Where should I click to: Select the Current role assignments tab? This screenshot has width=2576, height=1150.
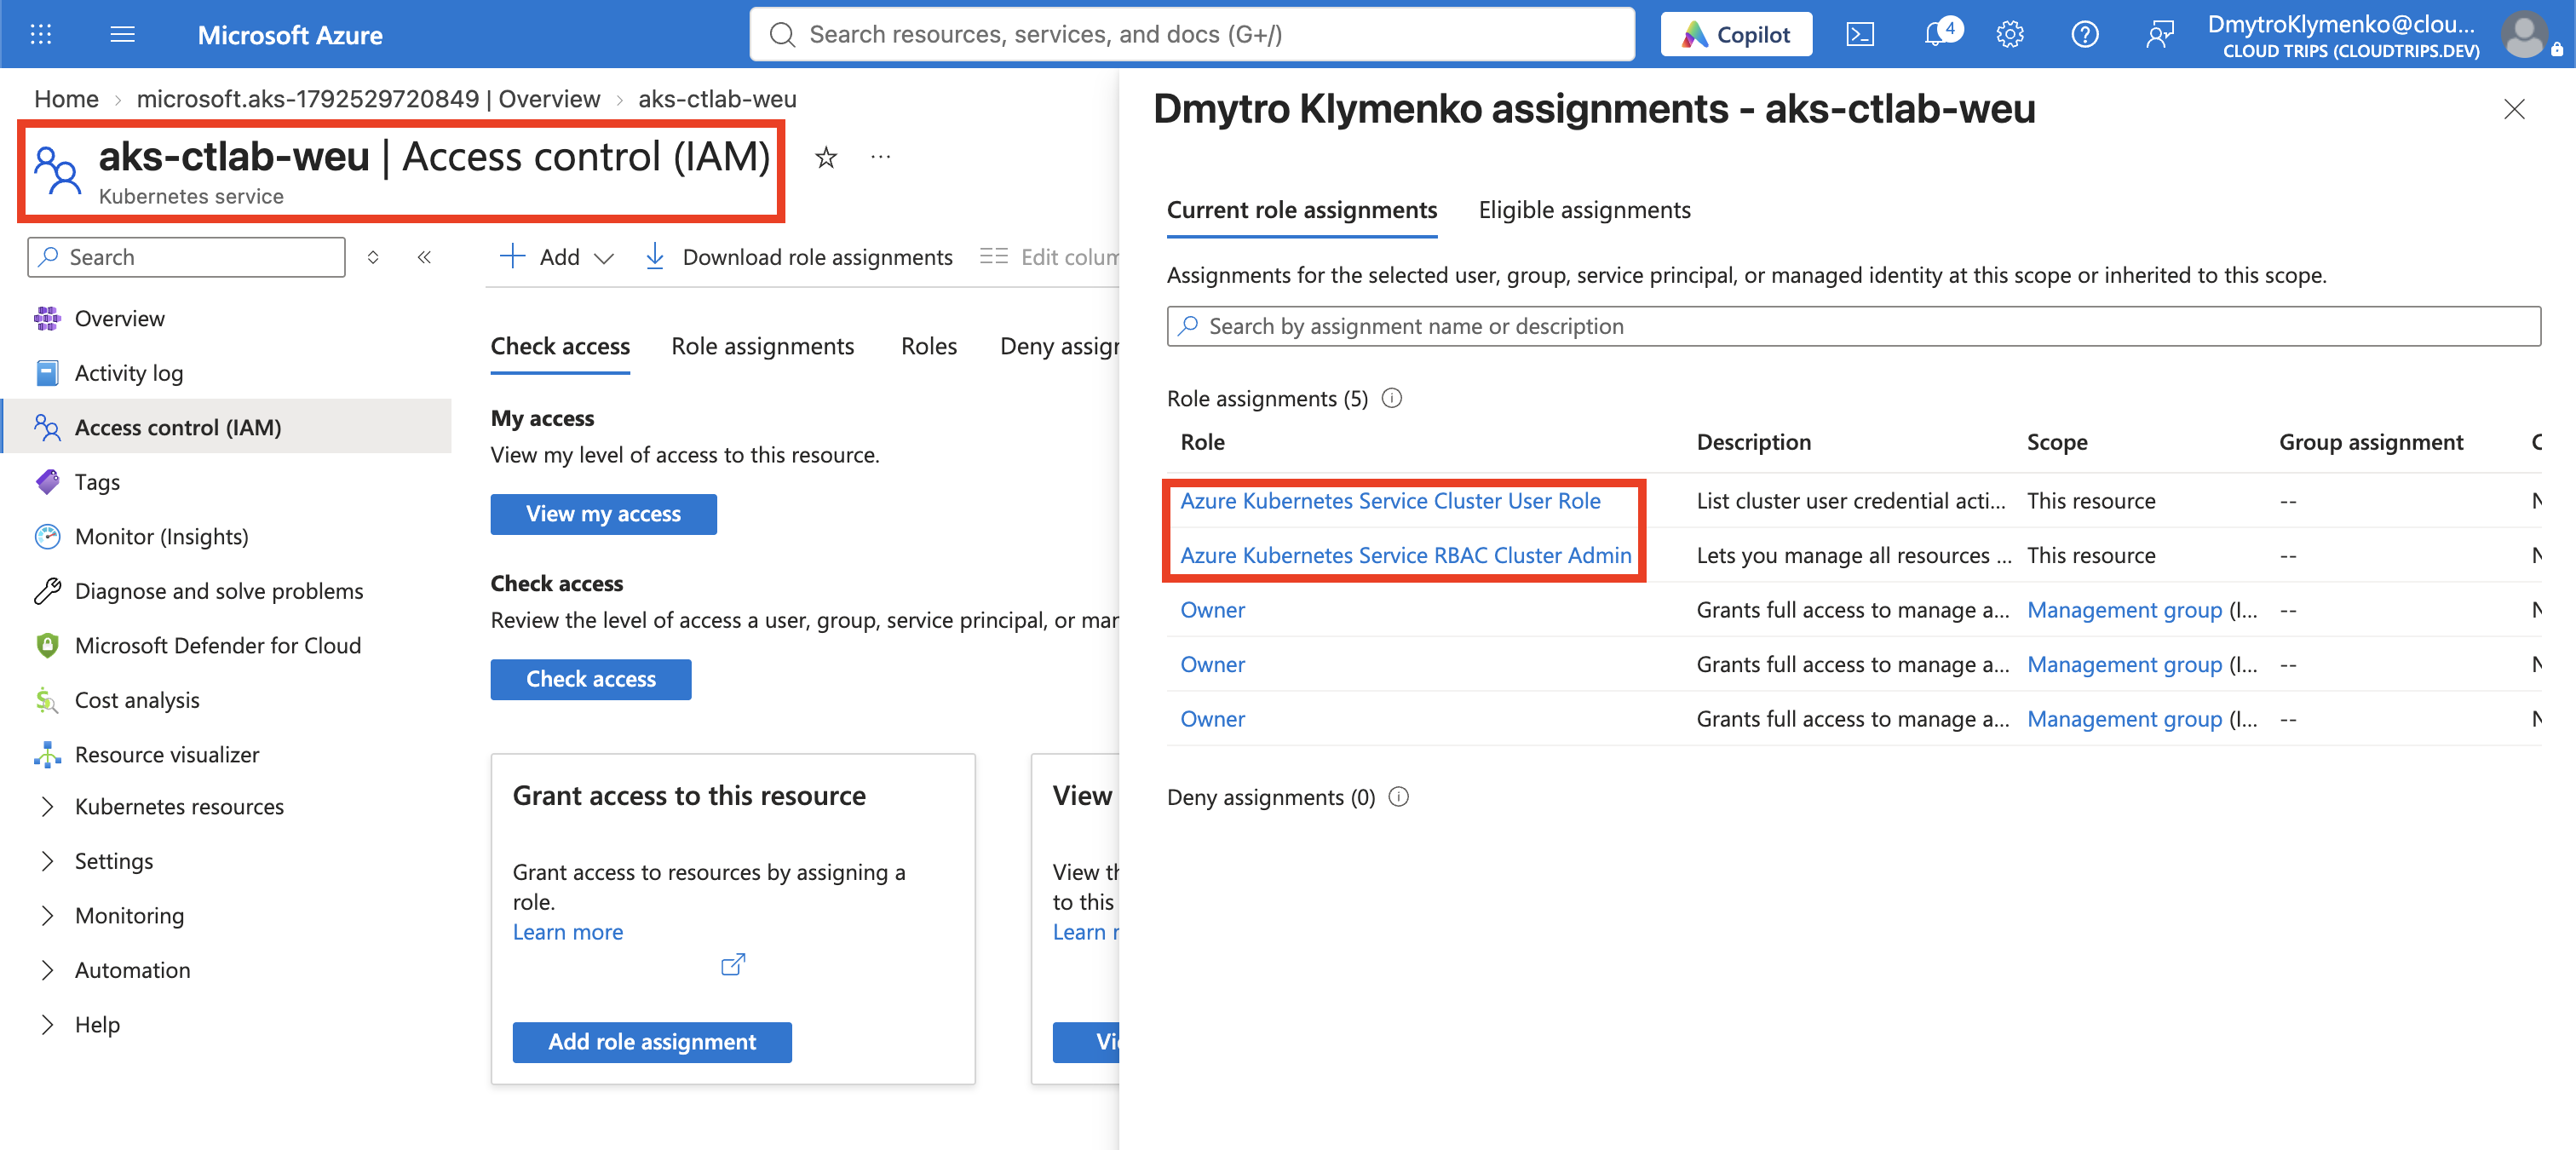(1302, 210)
